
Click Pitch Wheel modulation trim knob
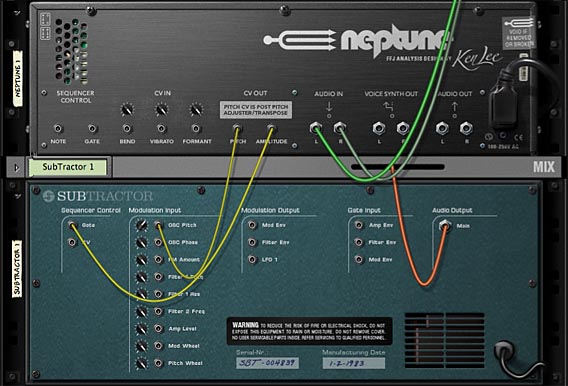point(142,363)
